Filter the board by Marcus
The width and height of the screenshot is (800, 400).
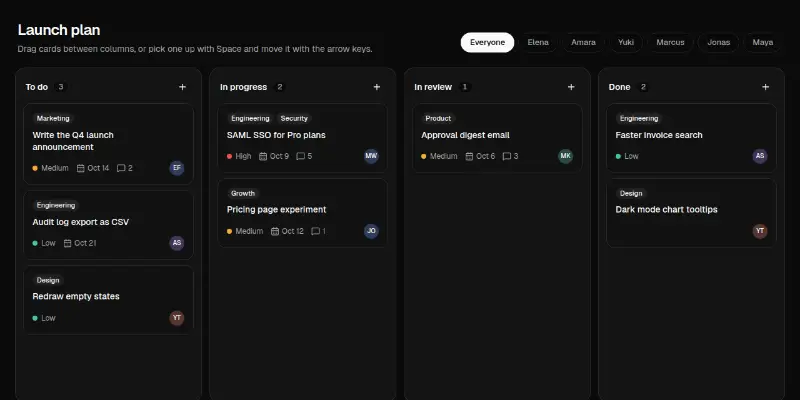(670, 42)
